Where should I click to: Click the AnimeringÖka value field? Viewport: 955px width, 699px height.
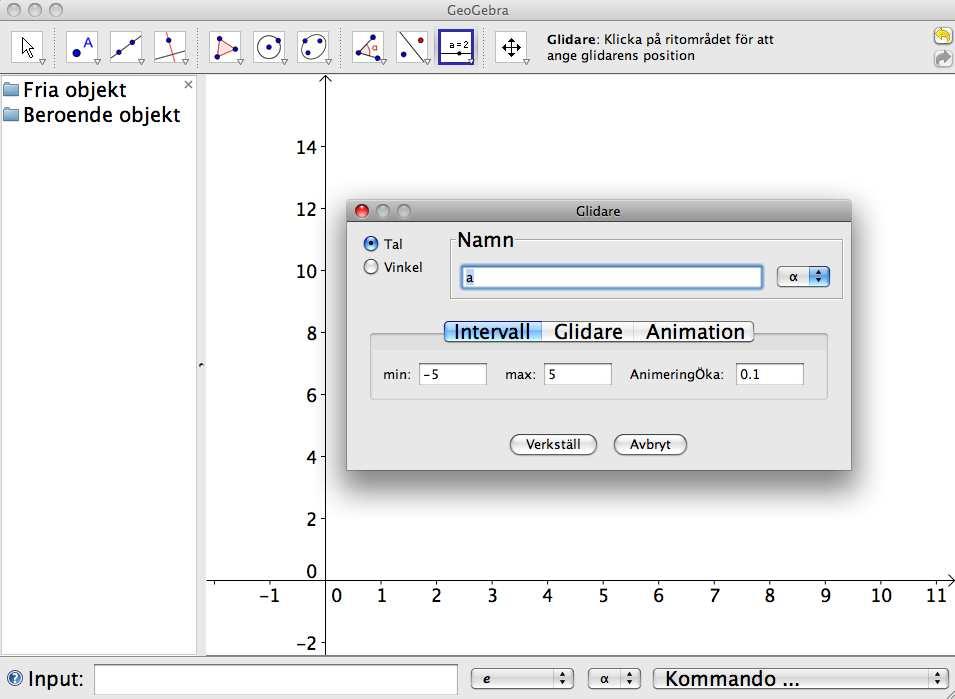tap(770, 374)
